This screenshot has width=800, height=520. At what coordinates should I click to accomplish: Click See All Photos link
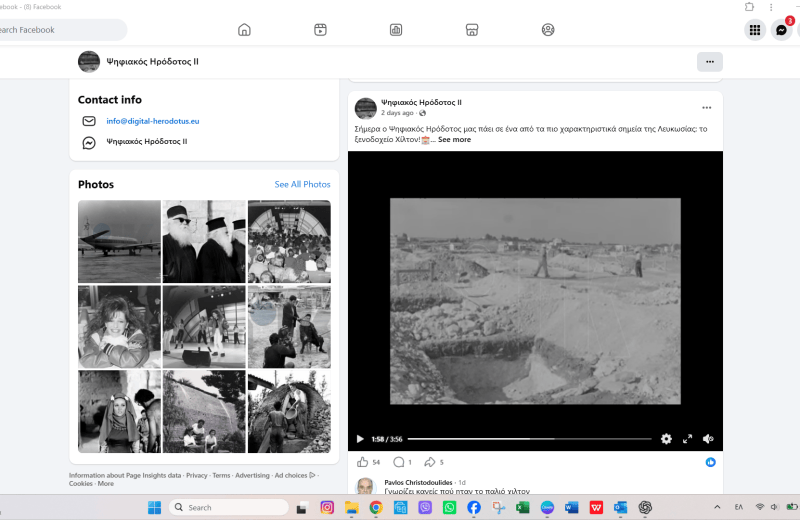tap(302, 184)
